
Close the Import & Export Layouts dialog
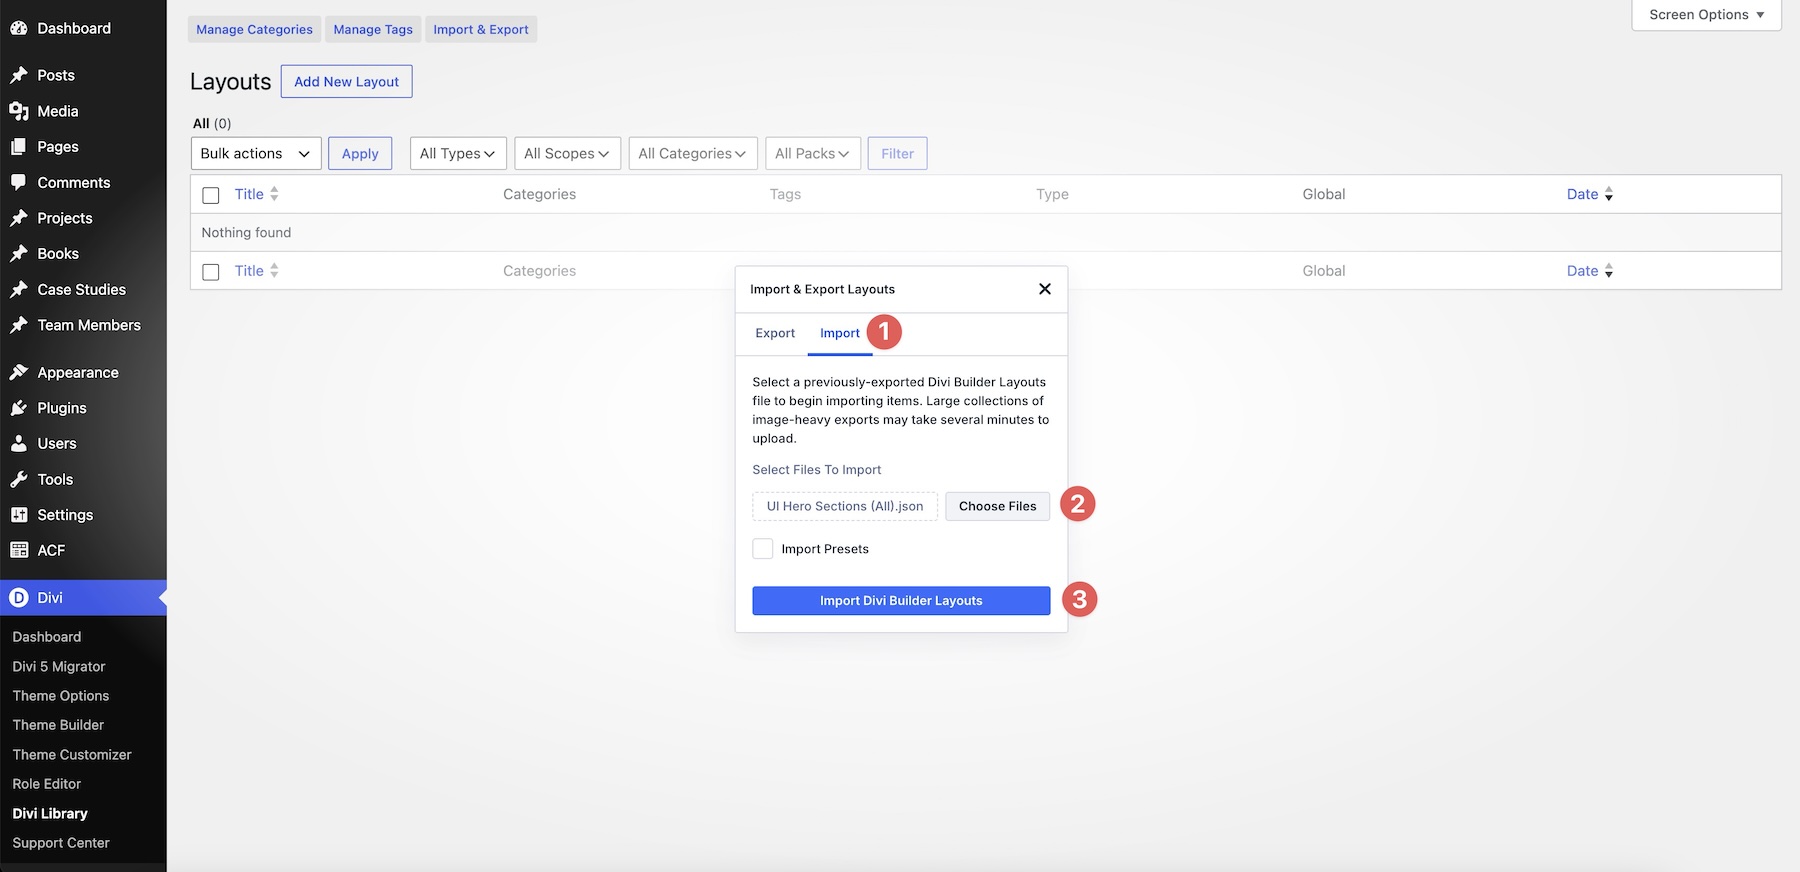(x=1045, y=289)
